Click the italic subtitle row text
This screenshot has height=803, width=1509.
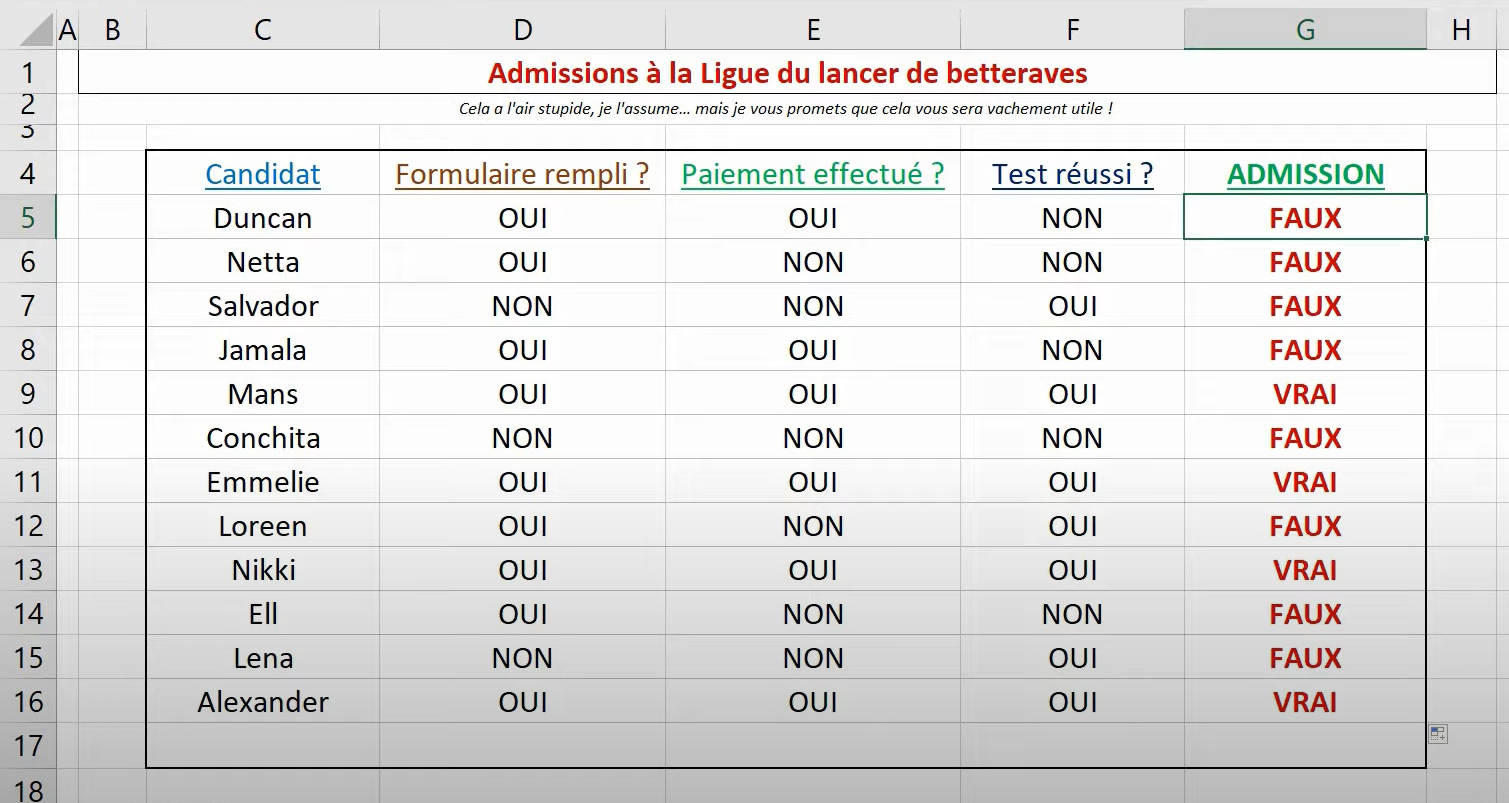click(x=786, y=109)
